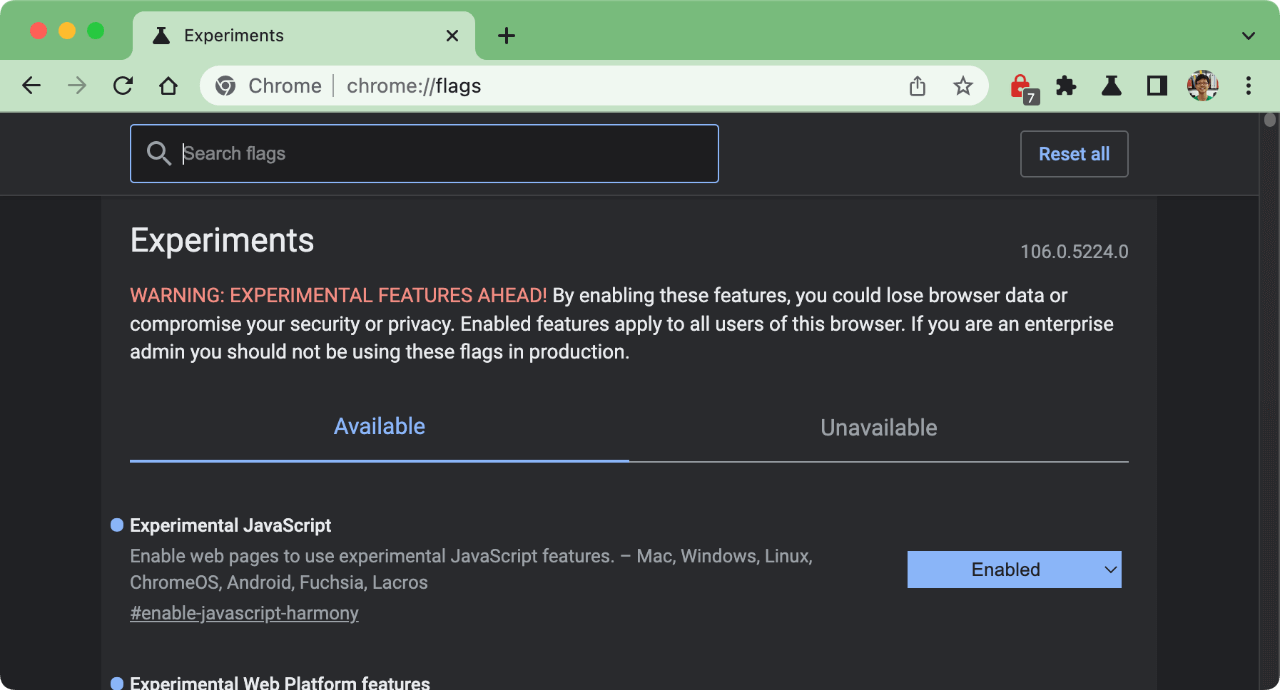
Task: Click the Home button in the toolbar
Action: point(168,86)
